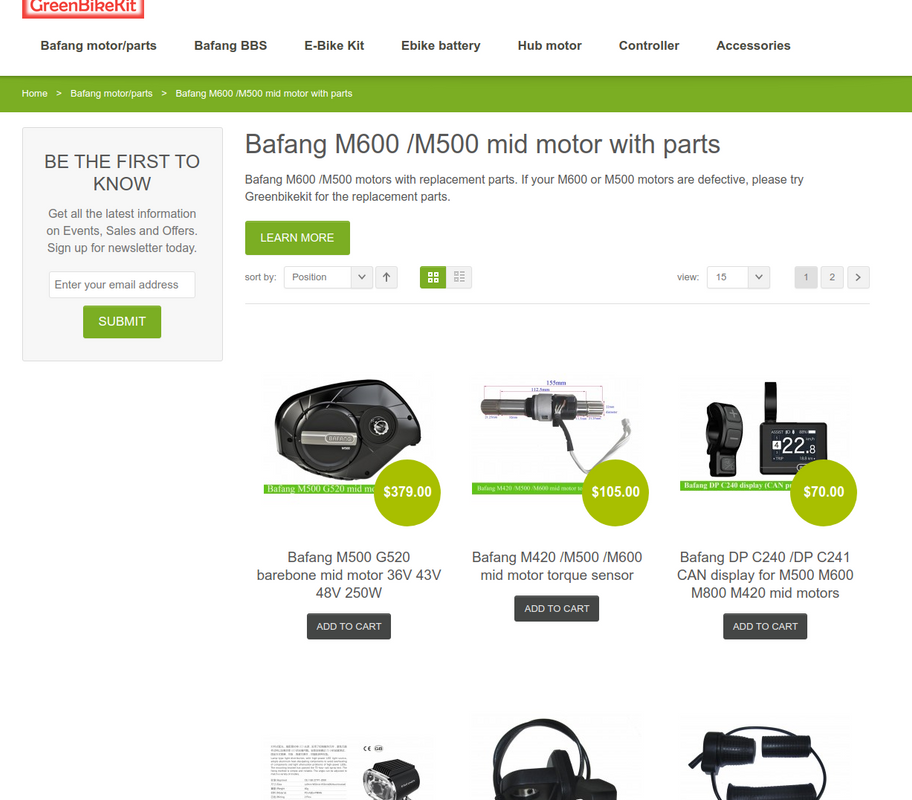Click the GreenBikeKit logo
The height and width of the screenshot is (800, 912).
click(83, 8)
